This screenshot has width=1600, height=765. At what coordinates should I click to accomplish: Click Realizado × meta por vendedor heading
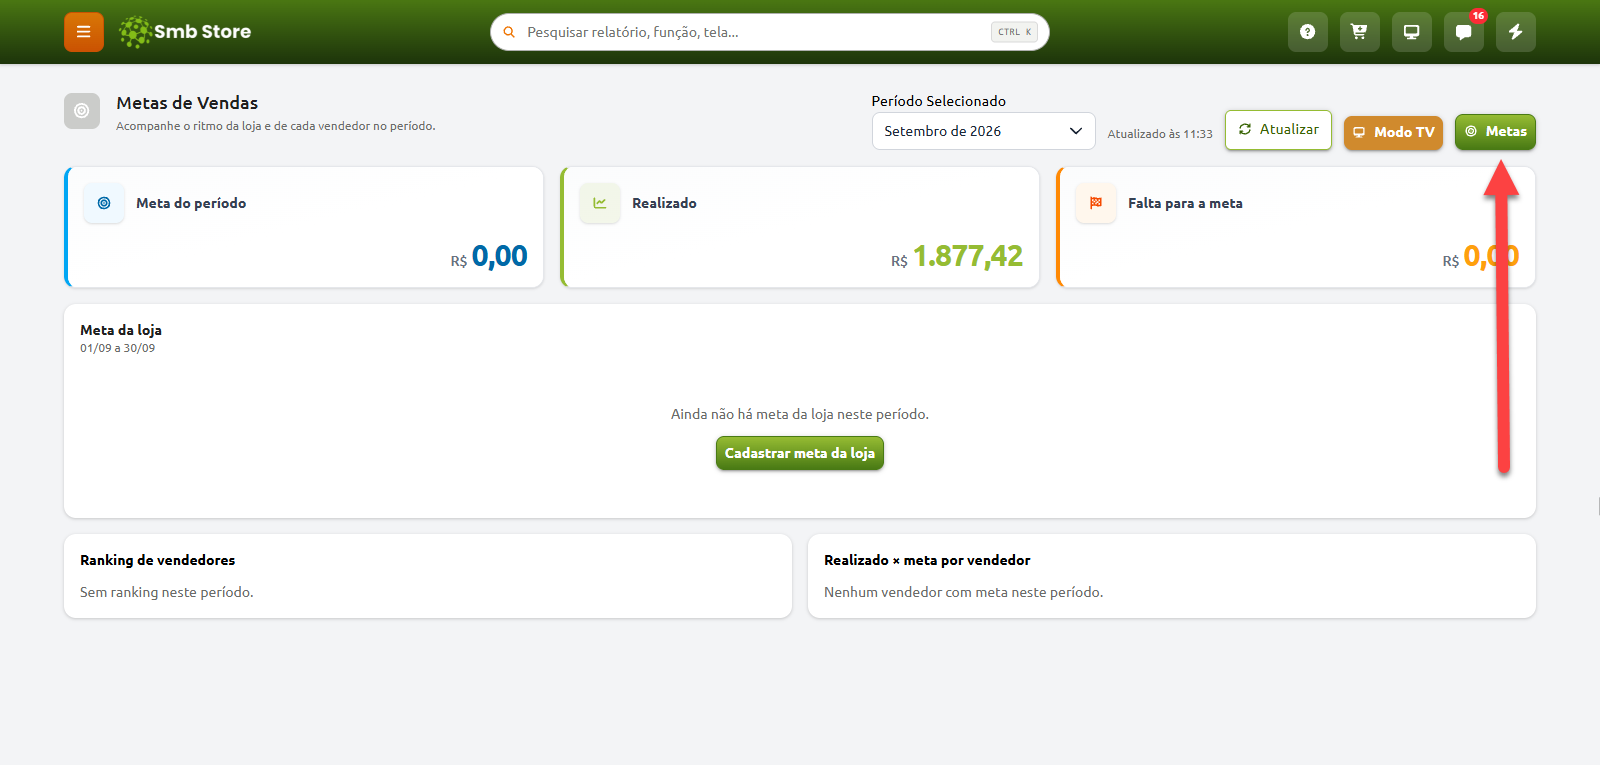click(927, 560)
